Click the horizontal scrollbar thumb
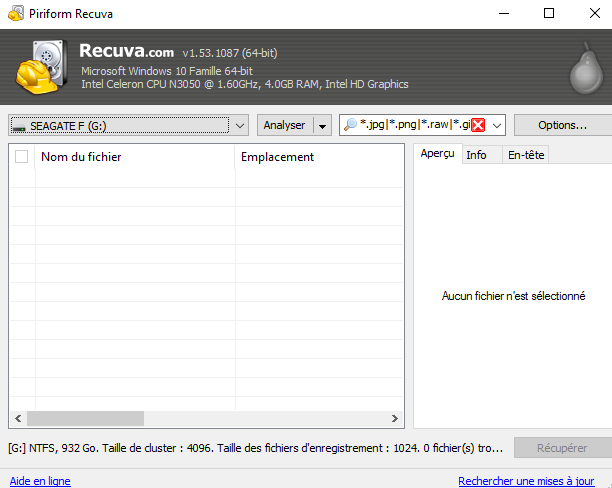 (x=85, y=419)
